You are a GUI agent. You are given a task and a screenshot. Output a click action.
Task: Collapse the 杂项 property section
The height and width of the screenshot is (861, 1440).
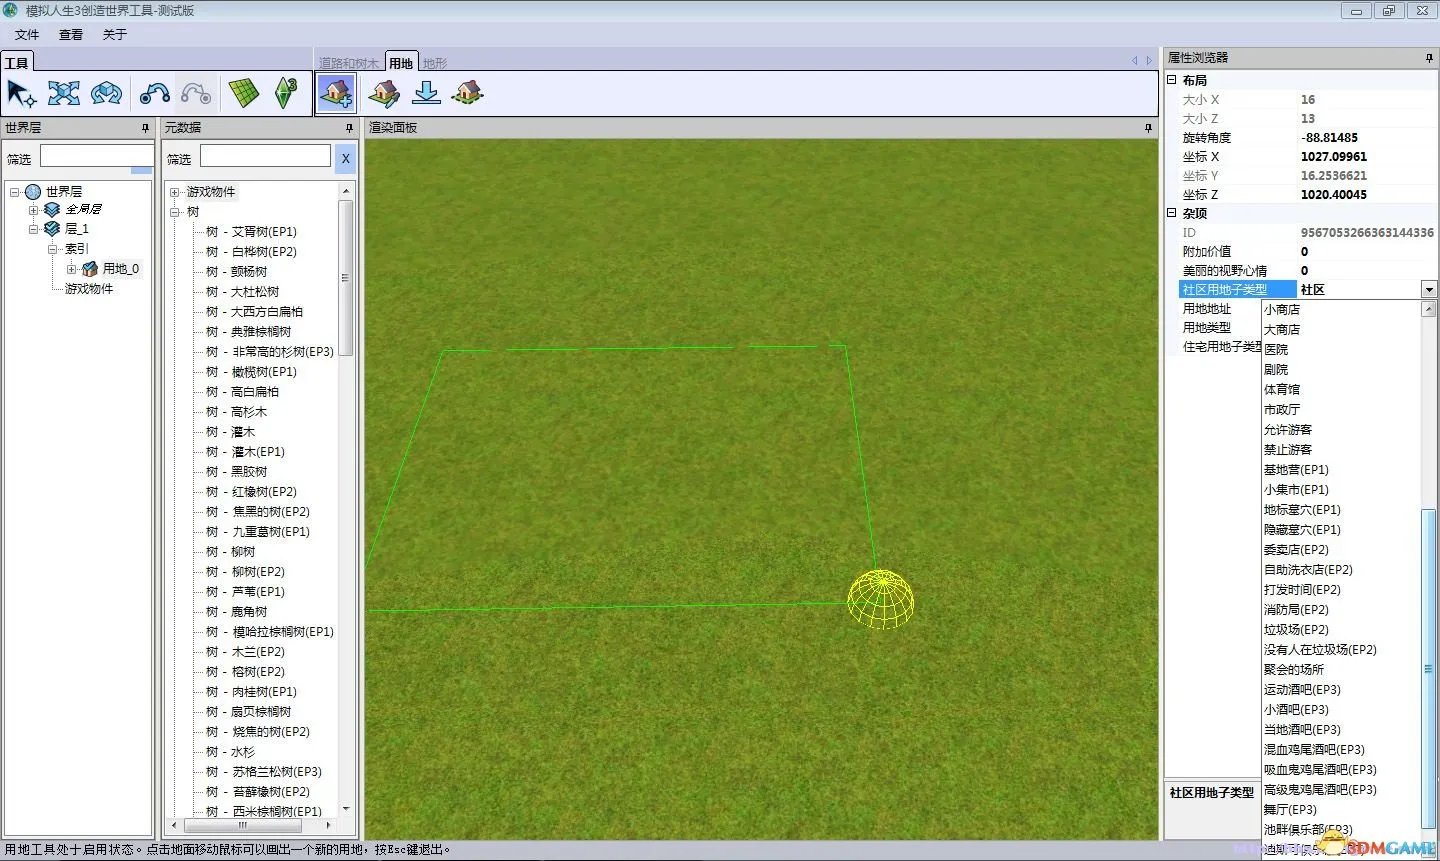point(1172,213)
